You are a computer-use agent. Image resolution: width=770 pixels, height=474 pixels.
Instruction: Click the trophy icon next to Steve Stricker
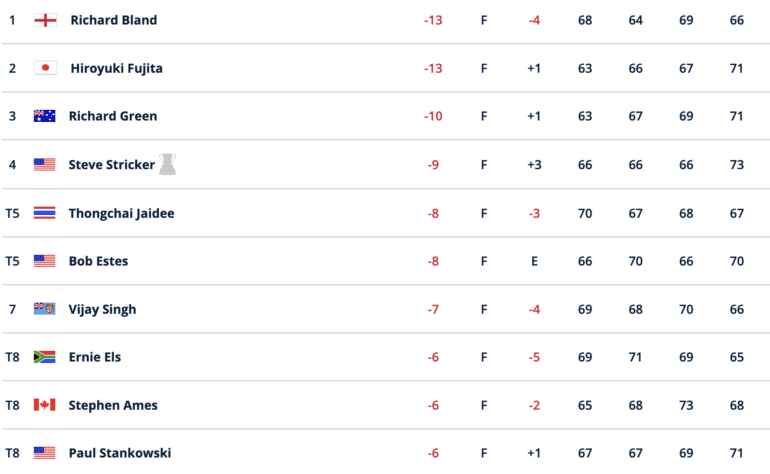[x=167, y=164]
